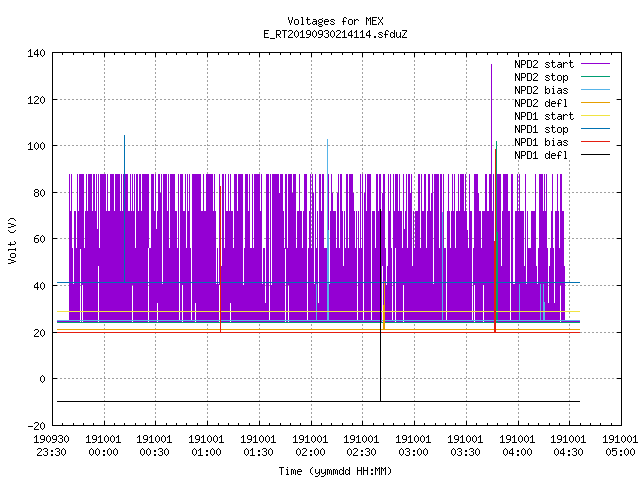Click the flat black line at -10 V
Image resolution: width=640 pixels, height=480 pixels.
click(318, 402)
